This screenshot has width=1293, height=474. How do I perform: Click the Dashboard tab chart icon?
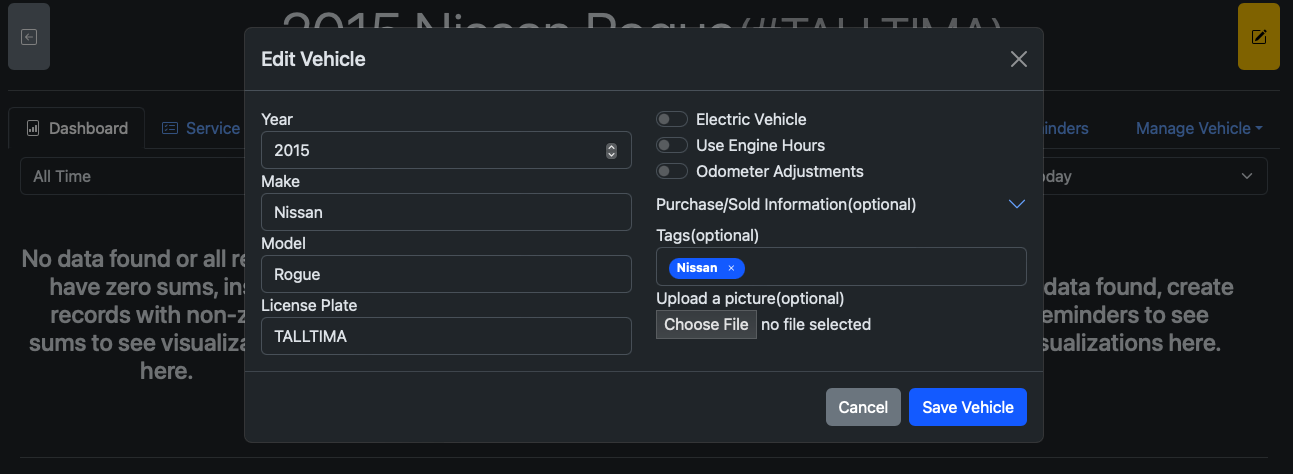(33, 128)
